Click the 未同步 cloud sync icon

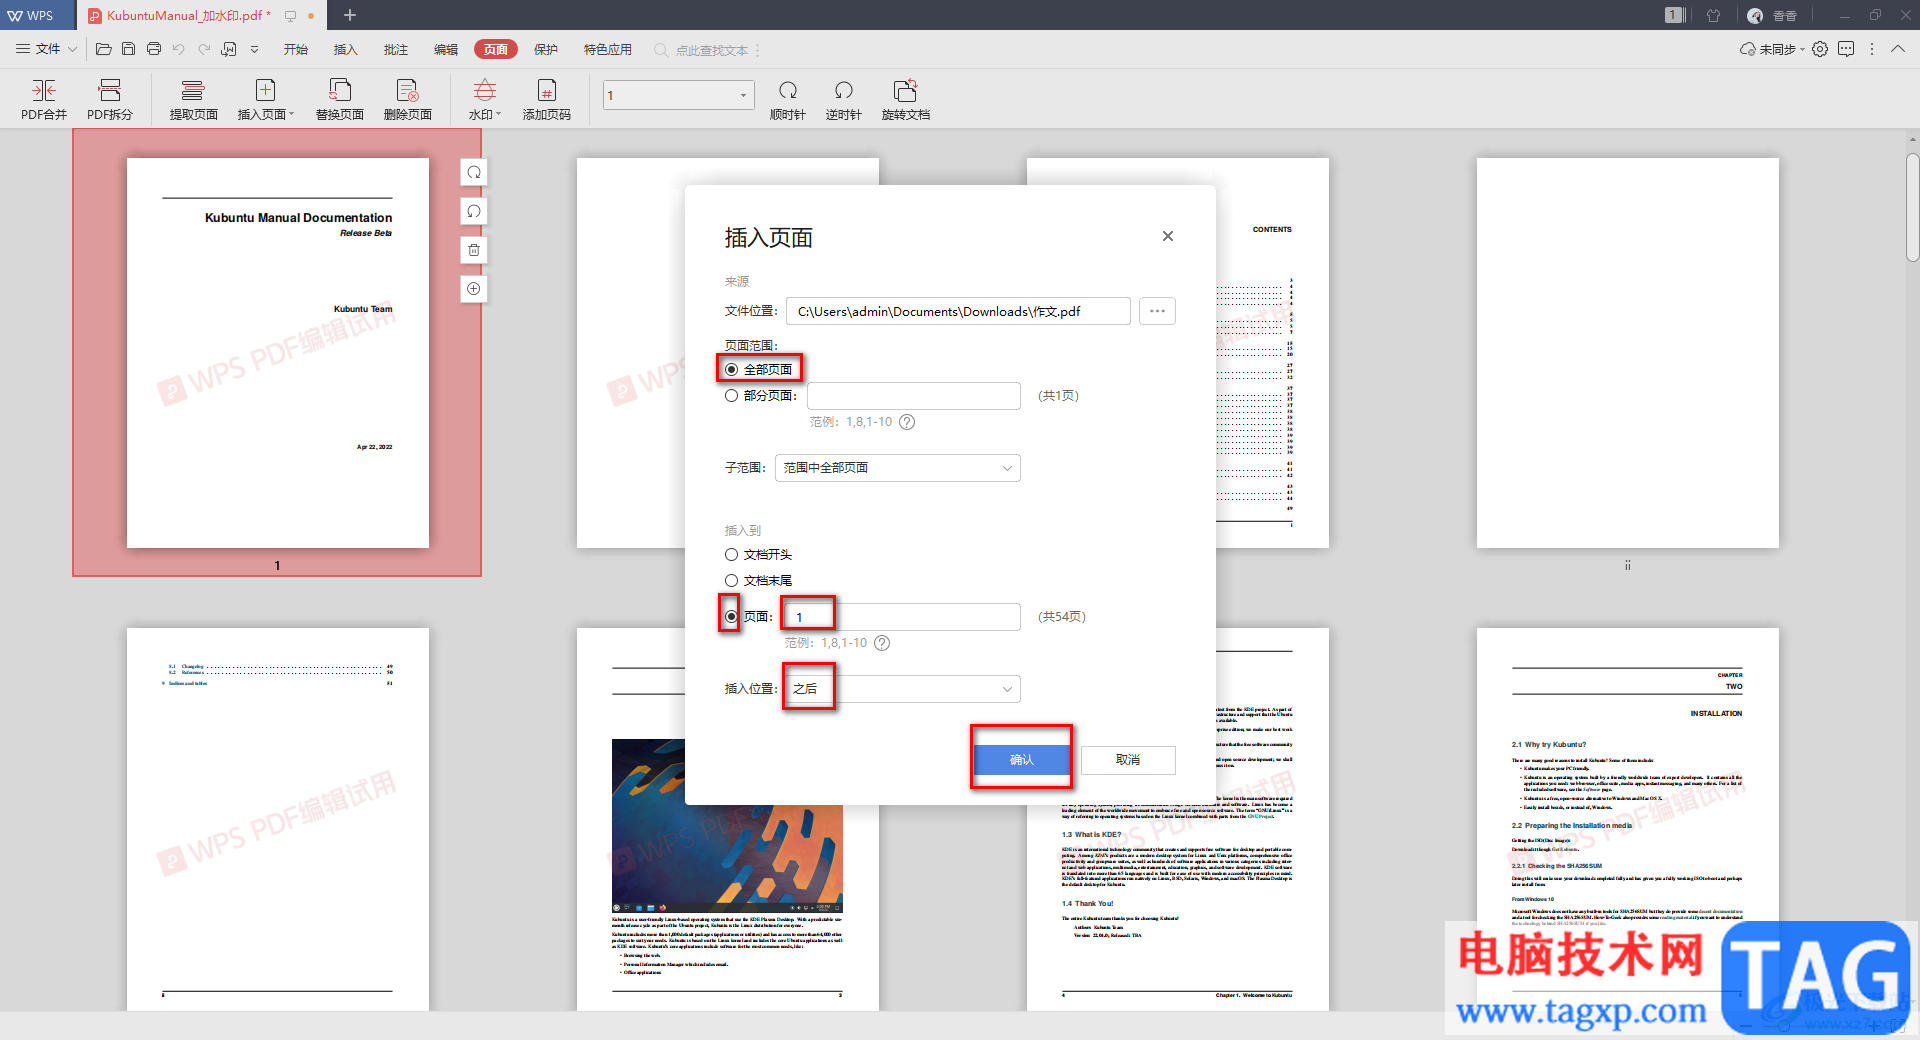pos(1771,49)
